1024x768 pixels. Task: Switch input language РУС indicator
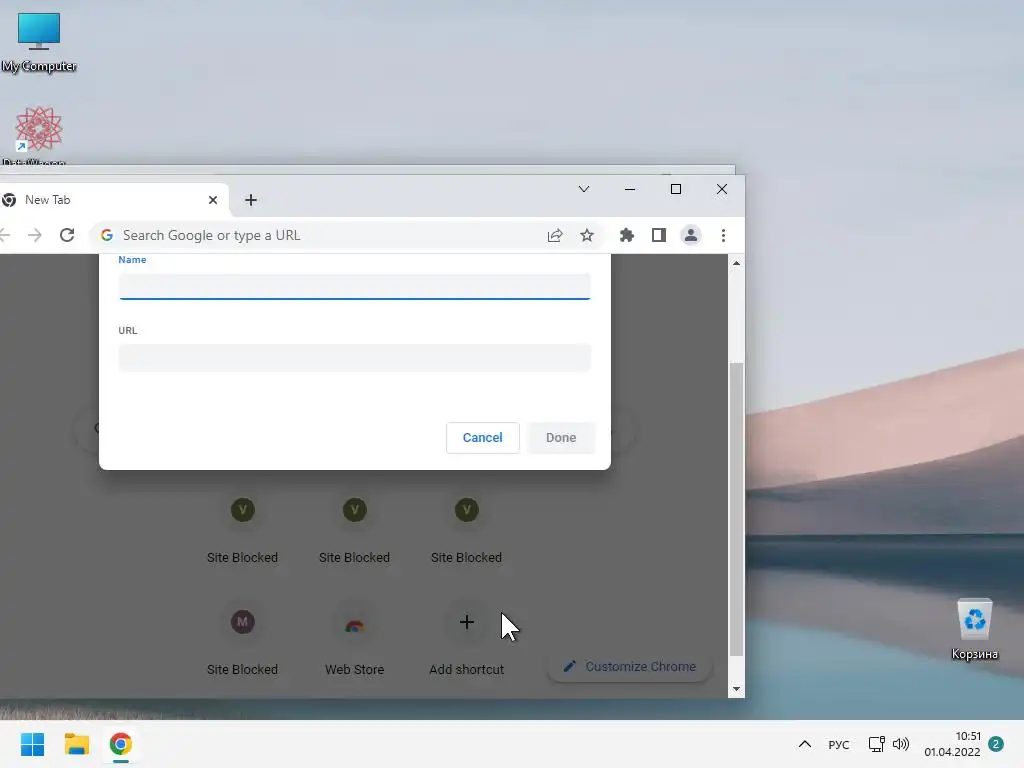(839, 744)
